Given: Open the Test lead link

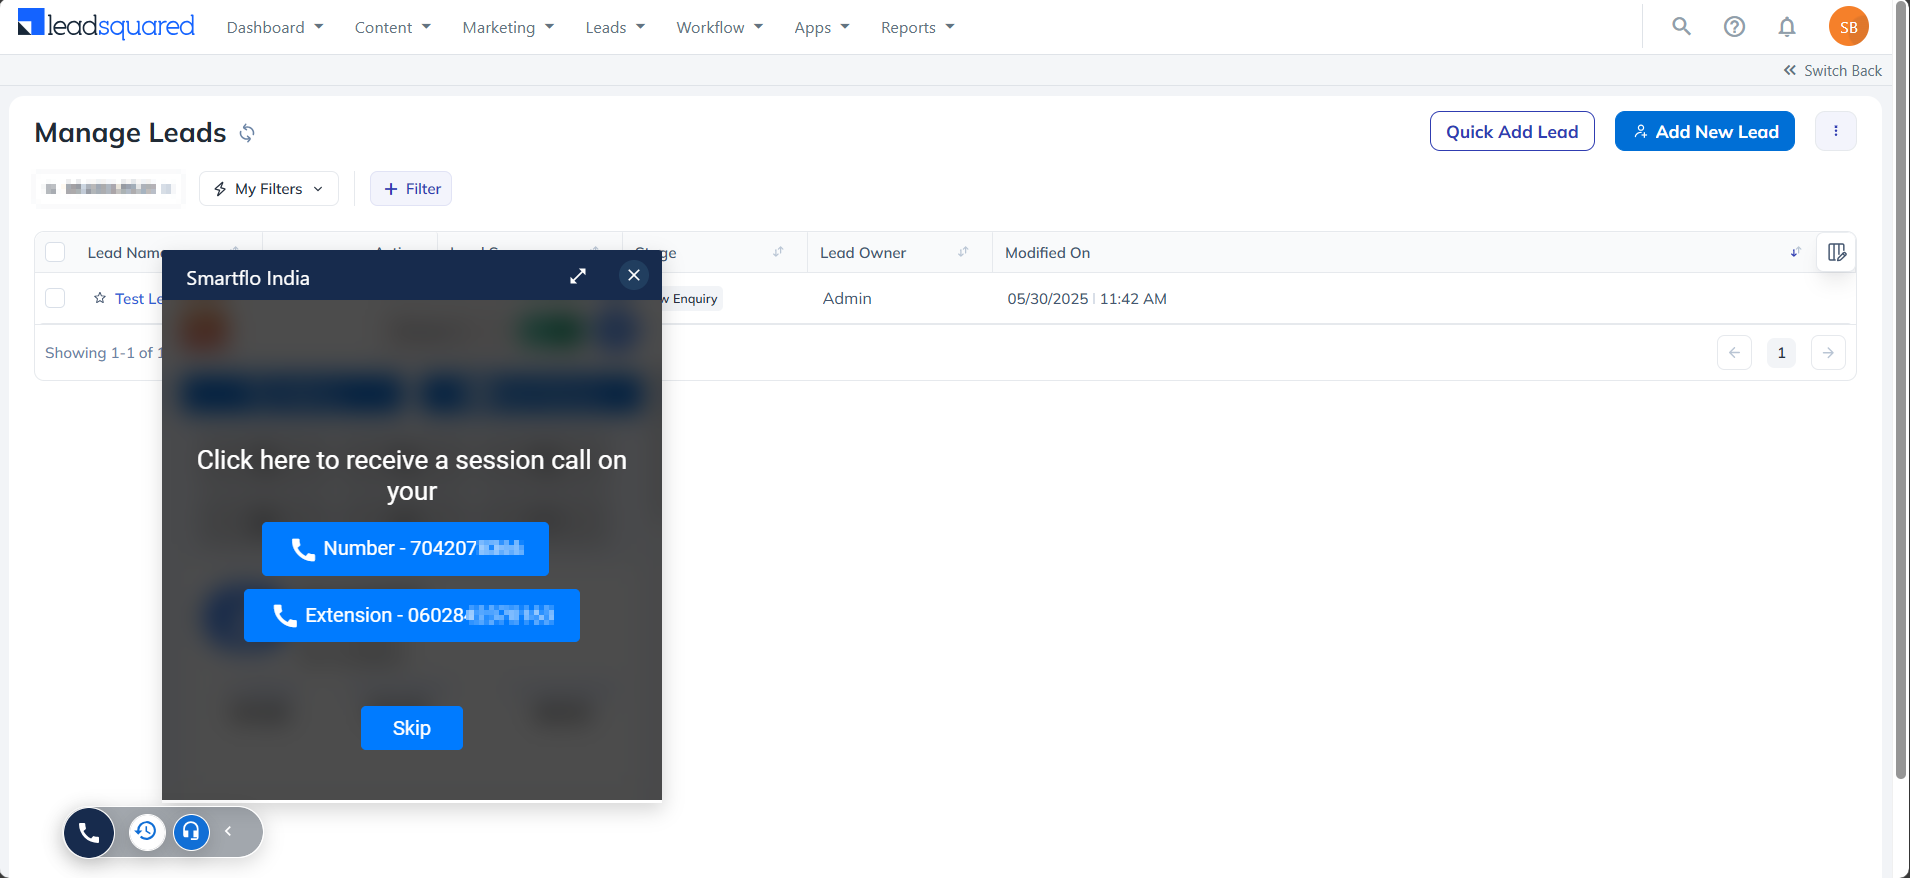Looking at the screenshot, I should pos(138,298).
